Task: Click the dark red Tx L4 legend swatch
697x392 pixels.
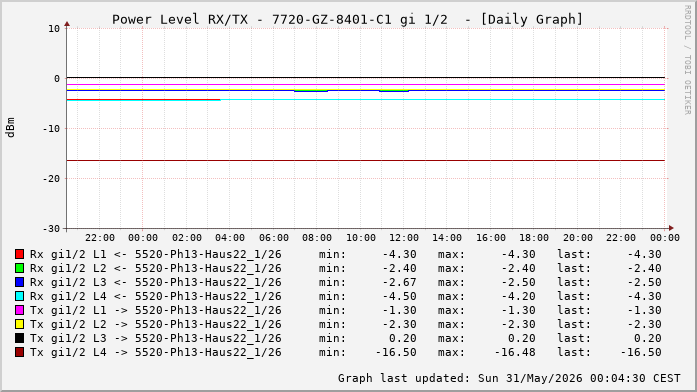Action: click(19, 352)
